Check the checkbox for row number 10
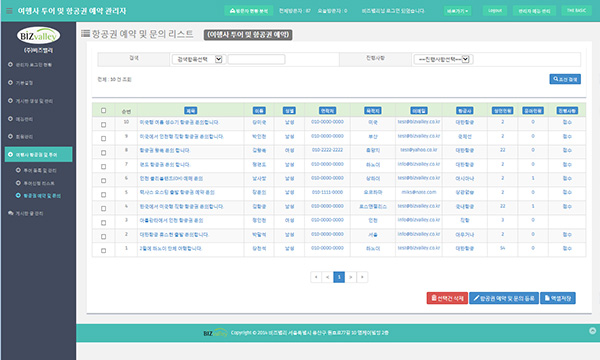The height and width of the screenshot is (360, 600). [103, 125]
